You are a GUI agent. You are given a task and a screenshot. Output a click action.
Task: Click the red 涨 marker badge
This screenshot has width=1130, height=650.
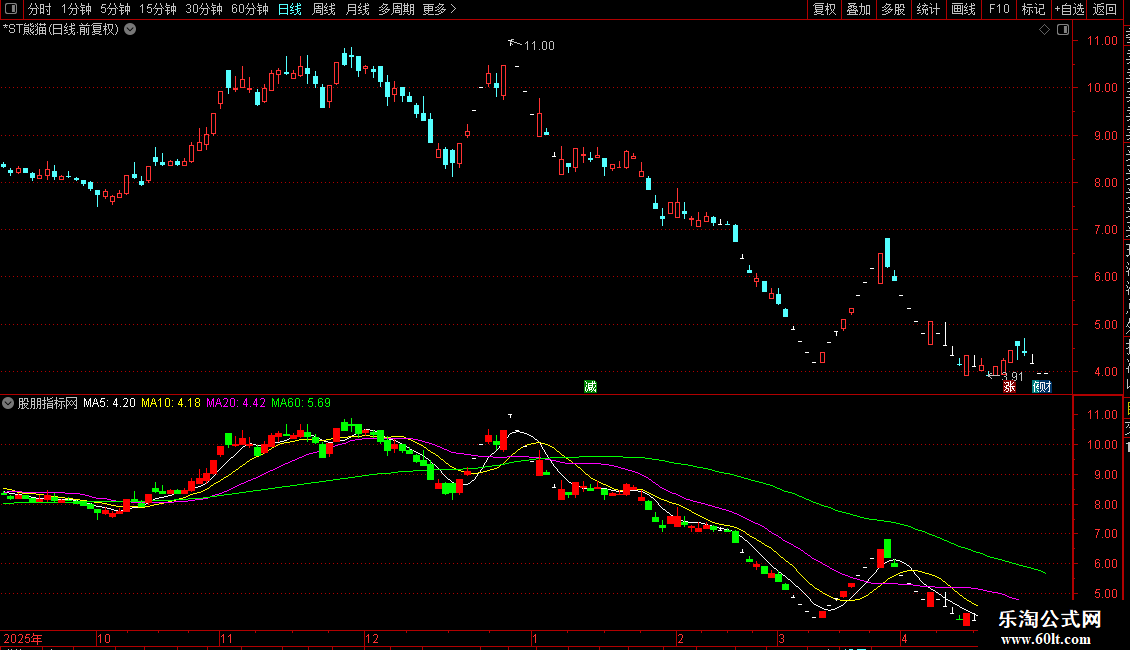[x=1009, y=387]
